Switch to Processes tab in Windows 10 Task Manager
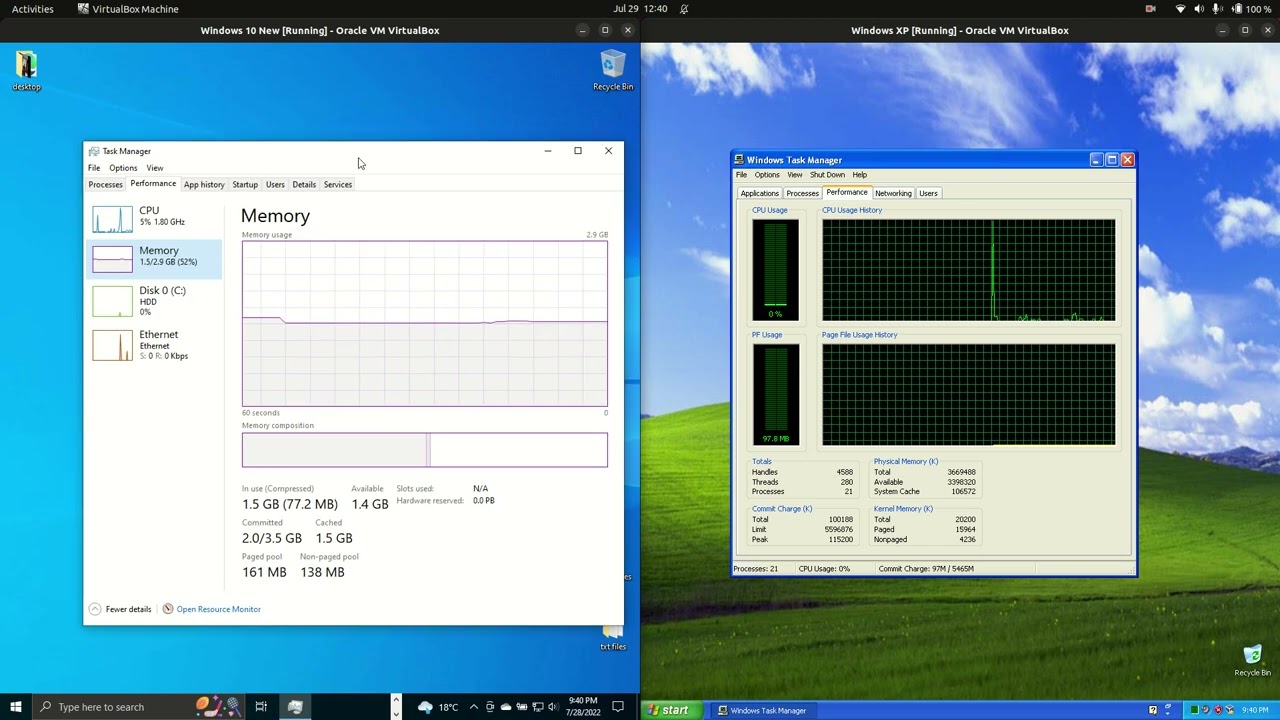Screen dimensions: 1280x720 pyautogui.click(x=105, y=185)
